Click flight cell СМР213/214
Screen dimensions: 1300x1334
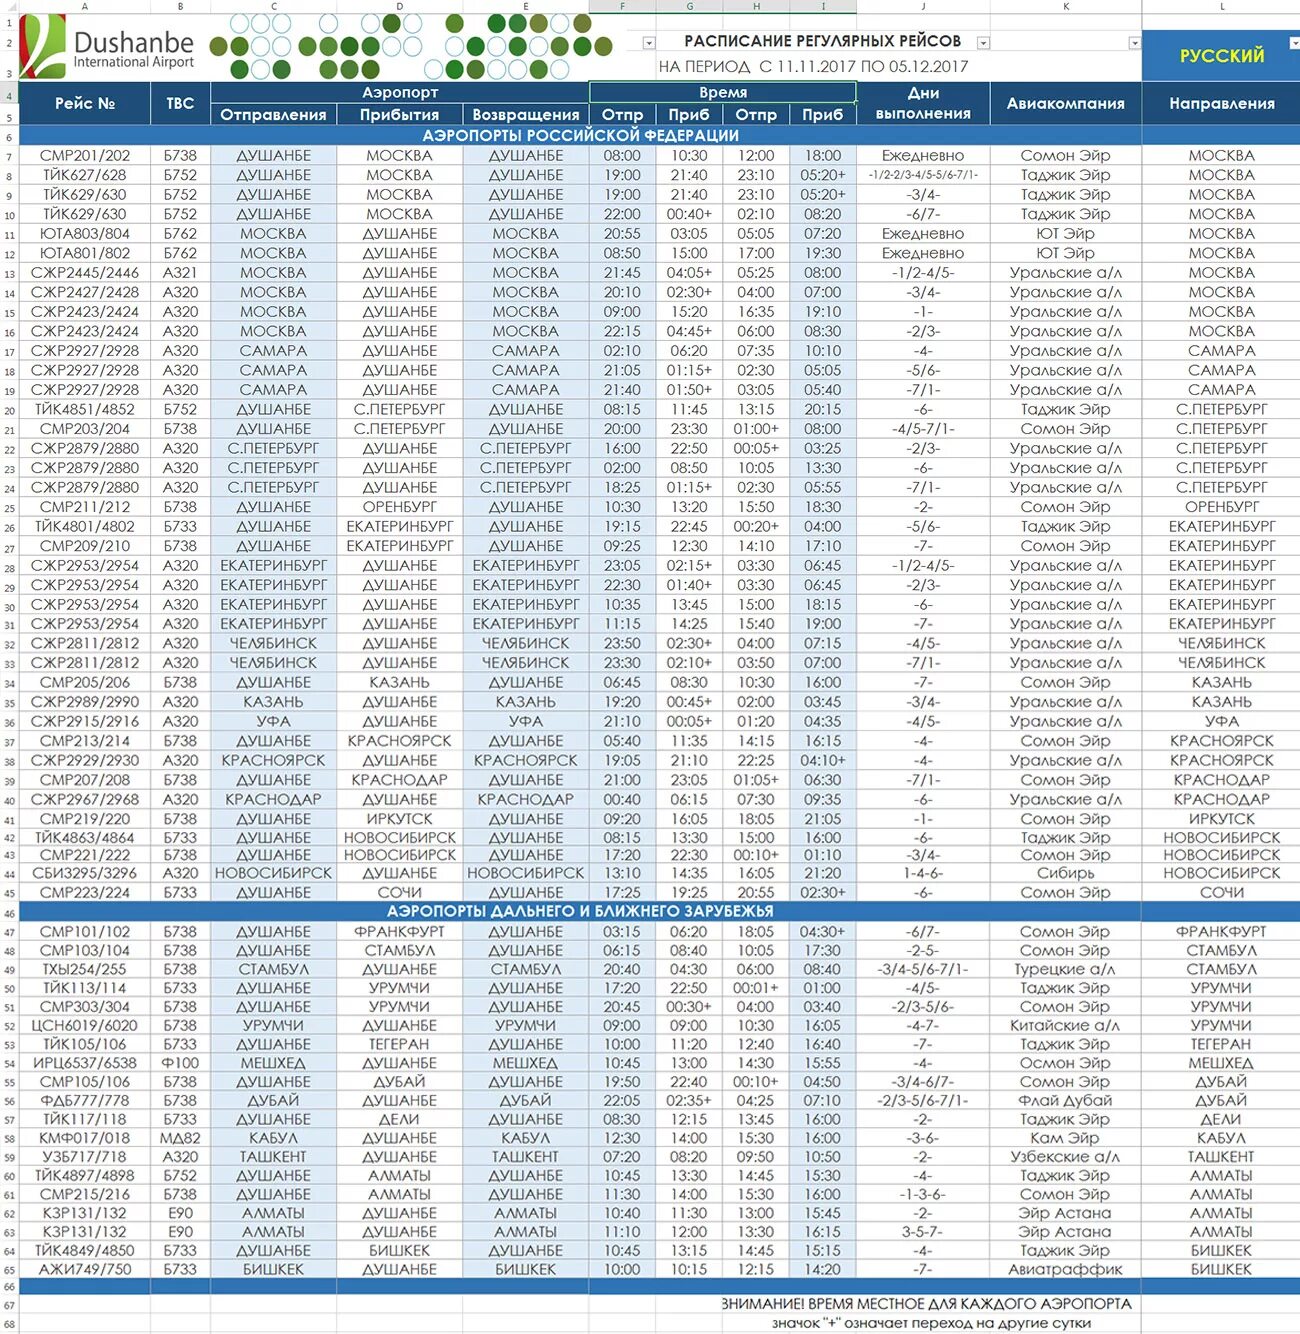pos(85,741)
